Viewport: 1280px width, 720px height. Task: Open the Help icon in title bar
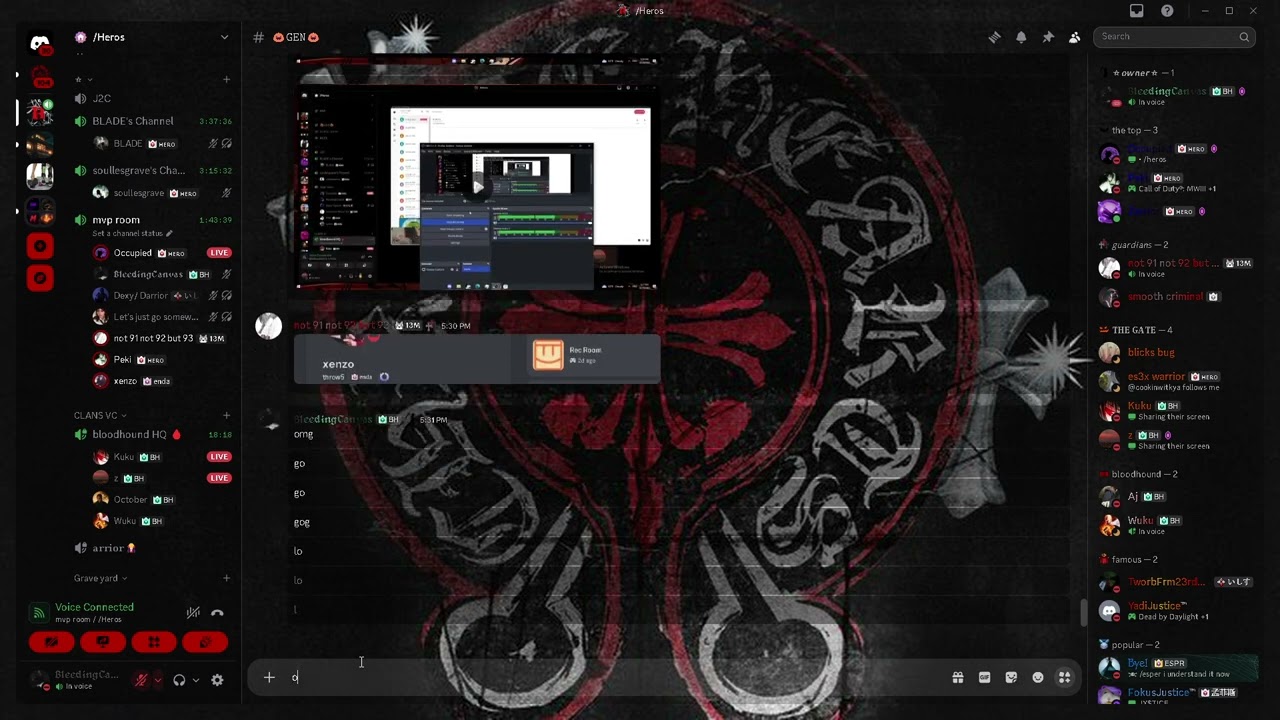click(1167, 11)
